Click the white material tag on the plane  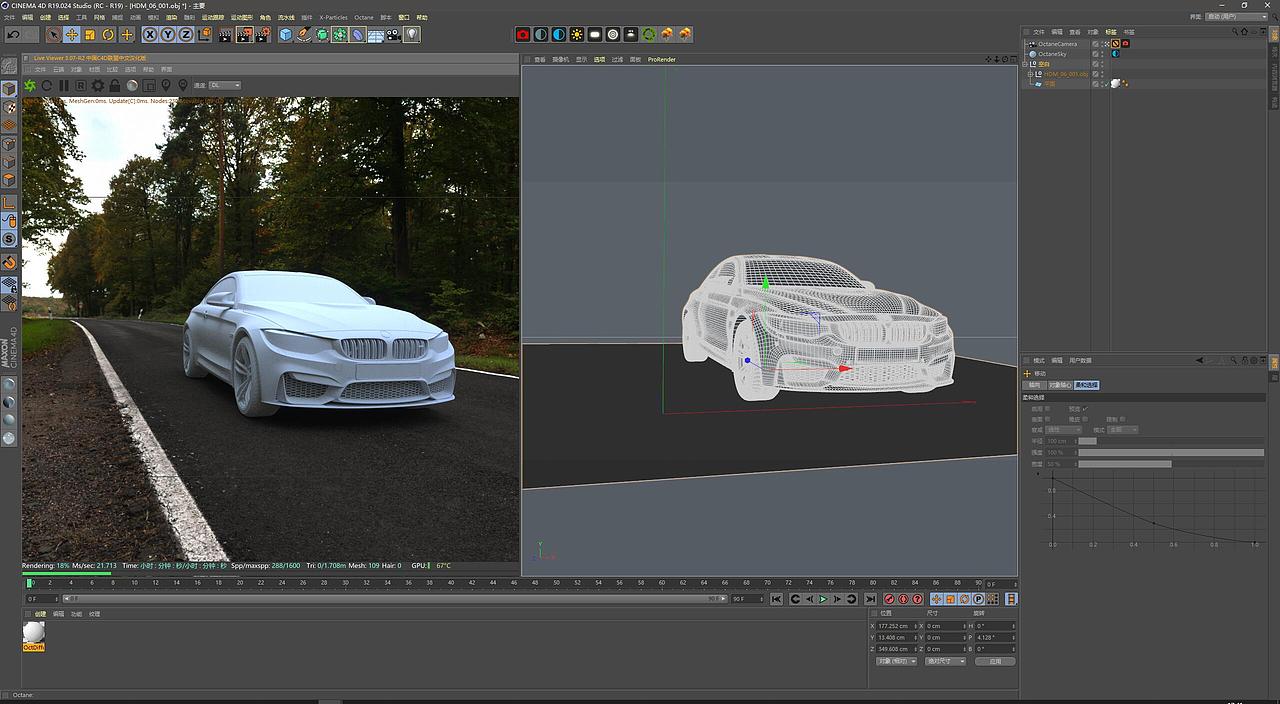1115,83
